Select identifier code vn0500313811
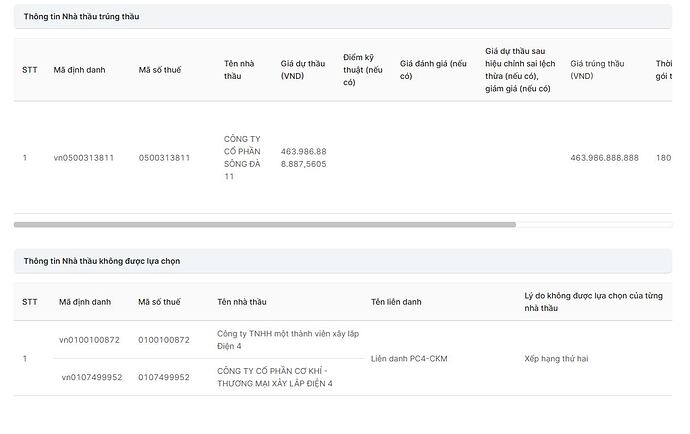 click(x=84, y=158)
